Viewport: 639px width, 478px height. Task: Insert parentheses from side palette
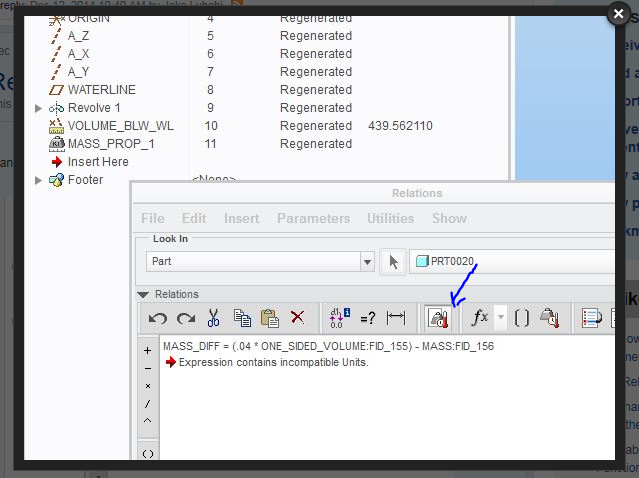click(x=148, y=454)
